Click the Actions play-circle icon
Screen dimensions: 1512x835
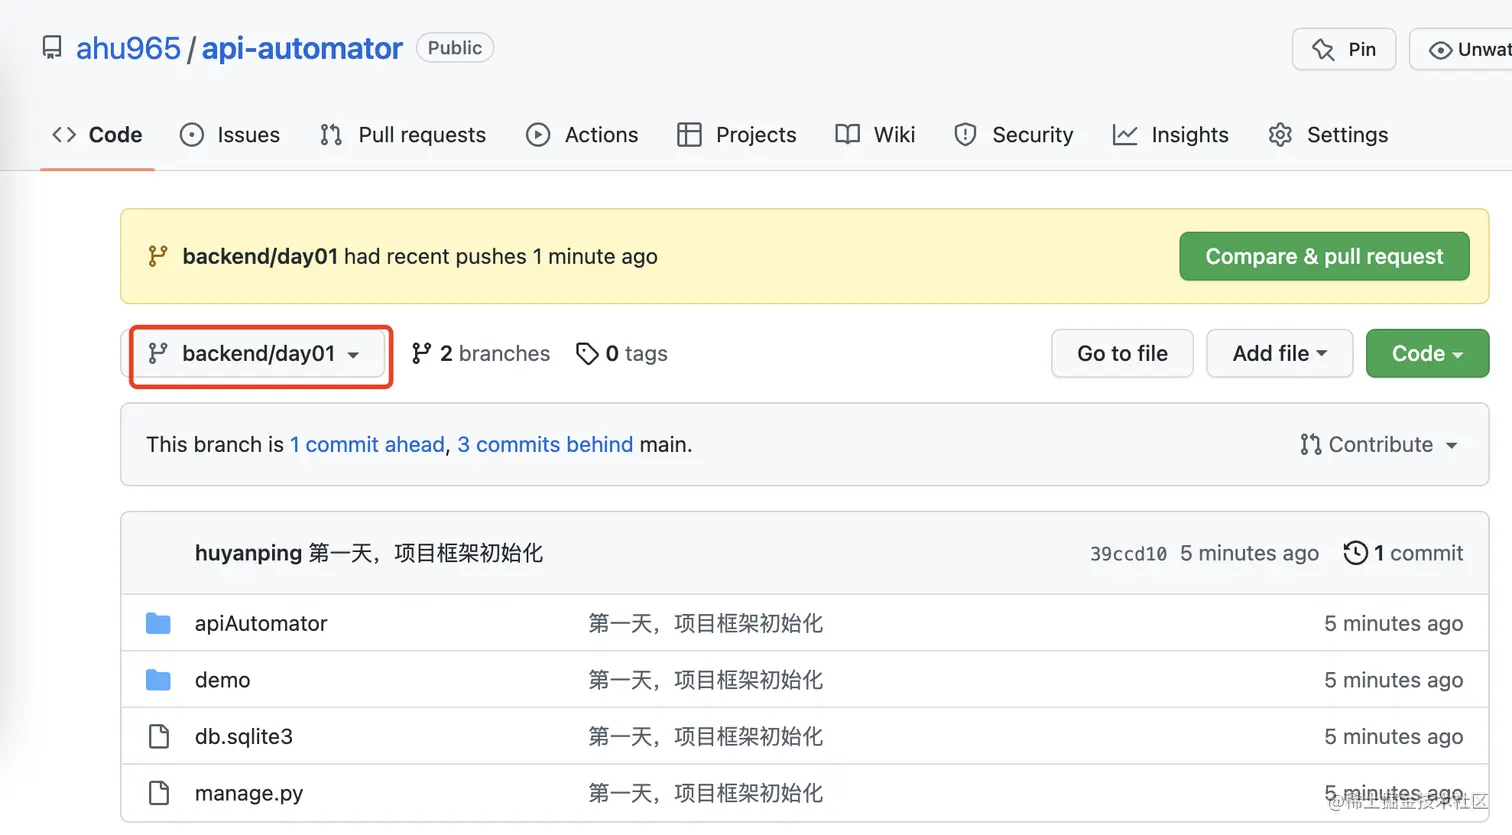pyautogui.click(x=538, y=135)
